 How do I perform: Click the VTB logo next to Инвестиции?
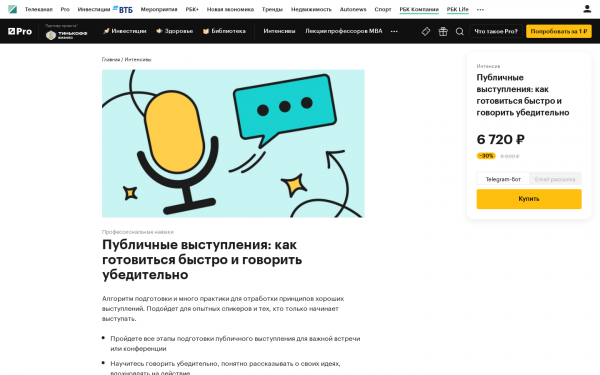[123, 9]
